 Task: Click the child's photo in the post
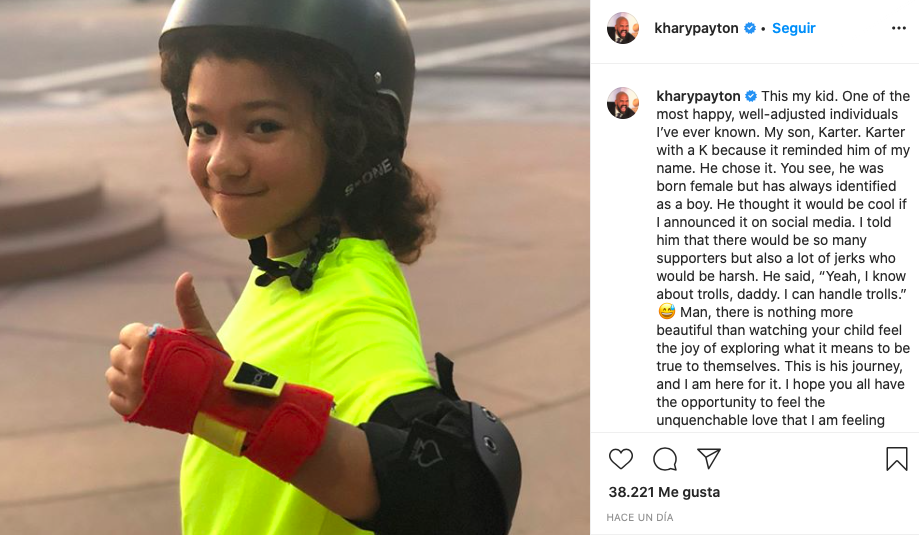295,267
